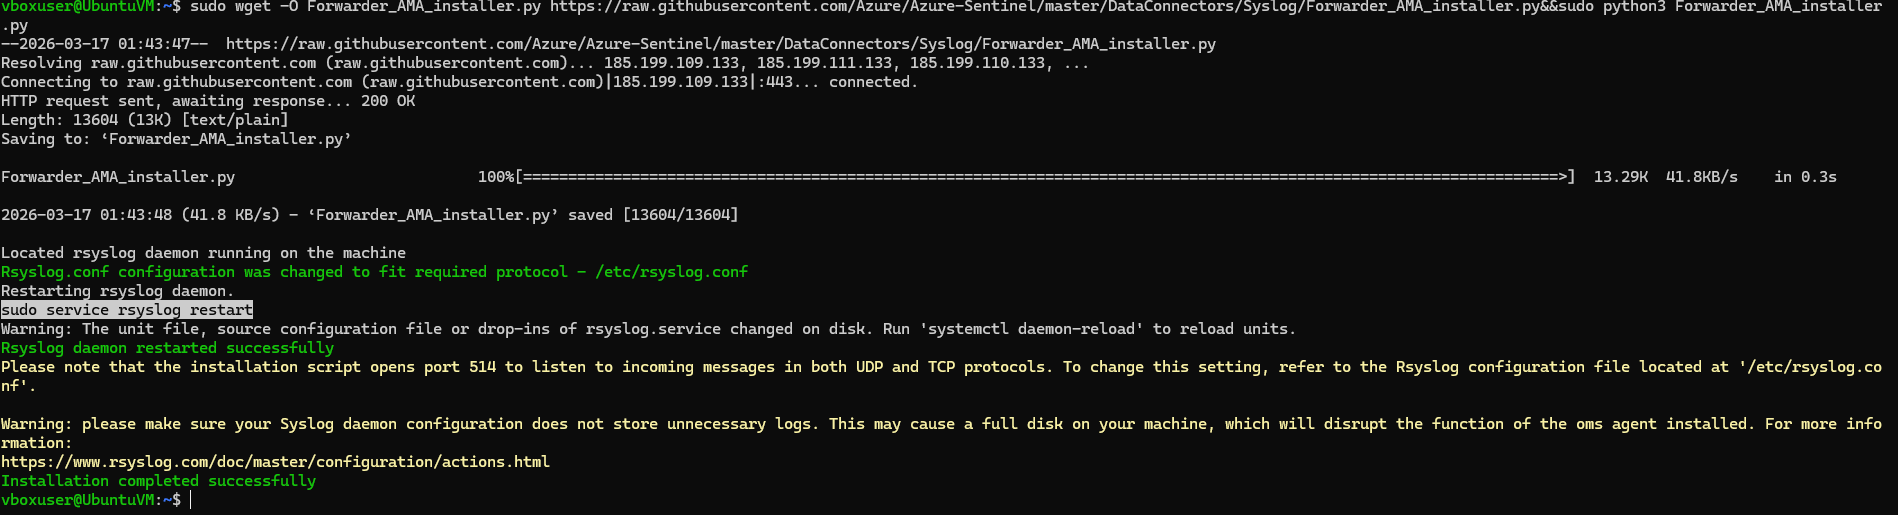Click the '100%' download percentage

click(x=495, y=177)
